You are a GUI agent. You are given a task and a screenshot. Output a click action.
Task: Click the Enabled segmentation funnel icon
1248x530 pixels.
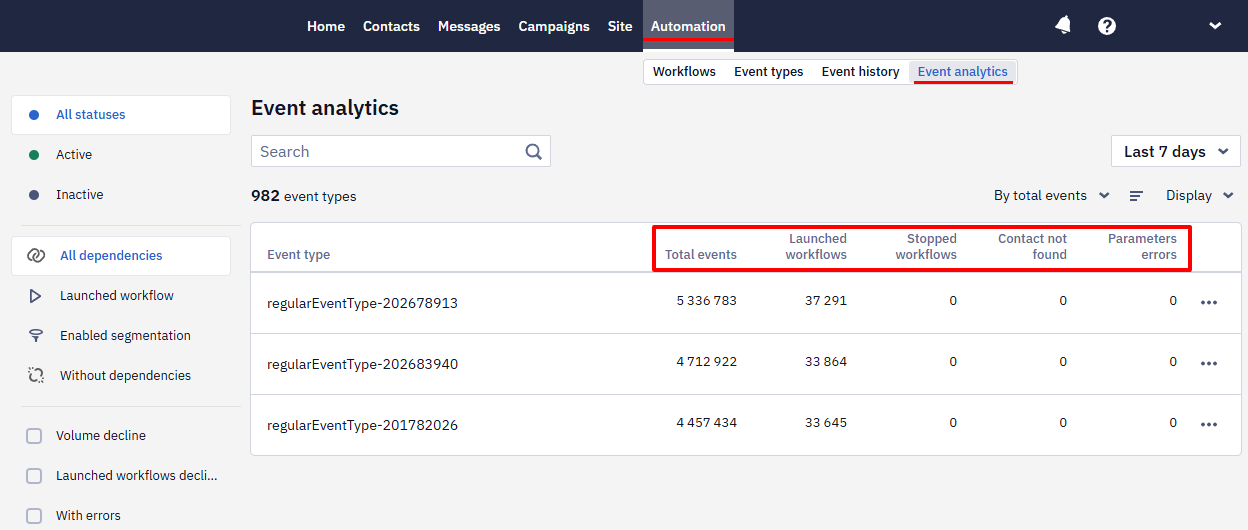[35, 336]
